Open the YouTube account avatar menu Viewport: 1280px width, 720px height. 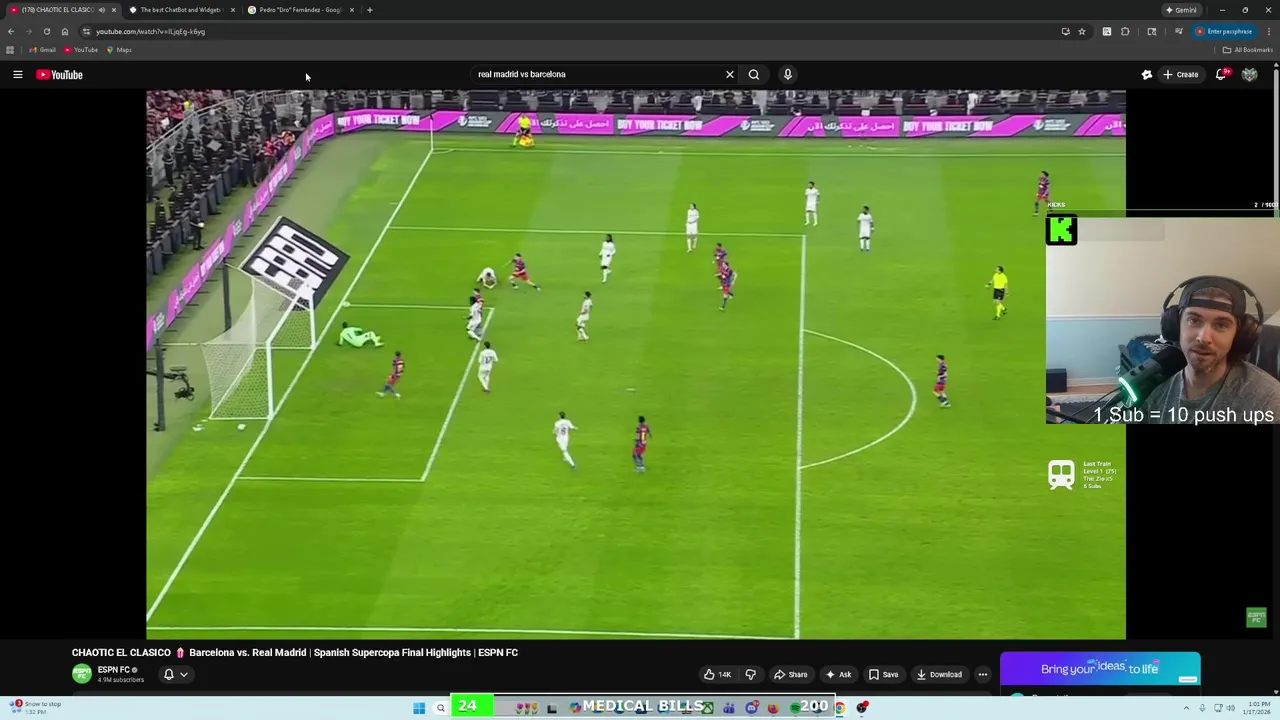(x=1249, y=74)
